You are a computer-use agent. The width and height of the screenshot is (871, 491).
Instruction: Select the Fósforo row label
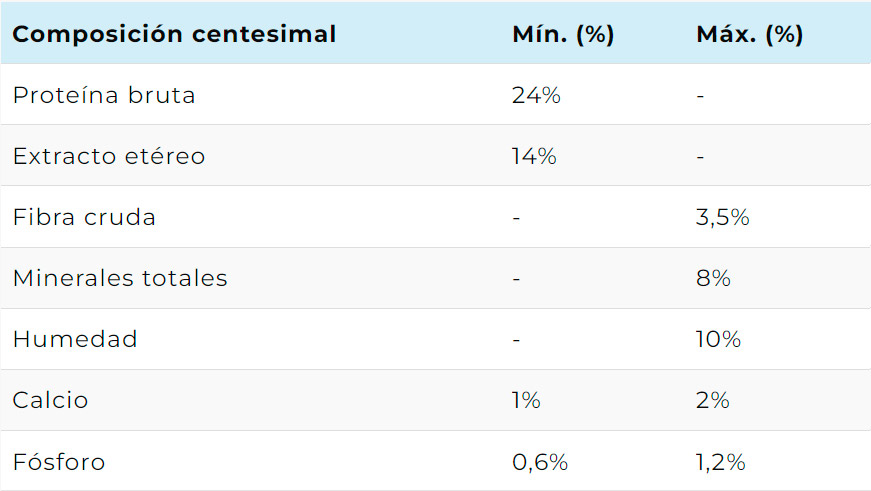59,462
